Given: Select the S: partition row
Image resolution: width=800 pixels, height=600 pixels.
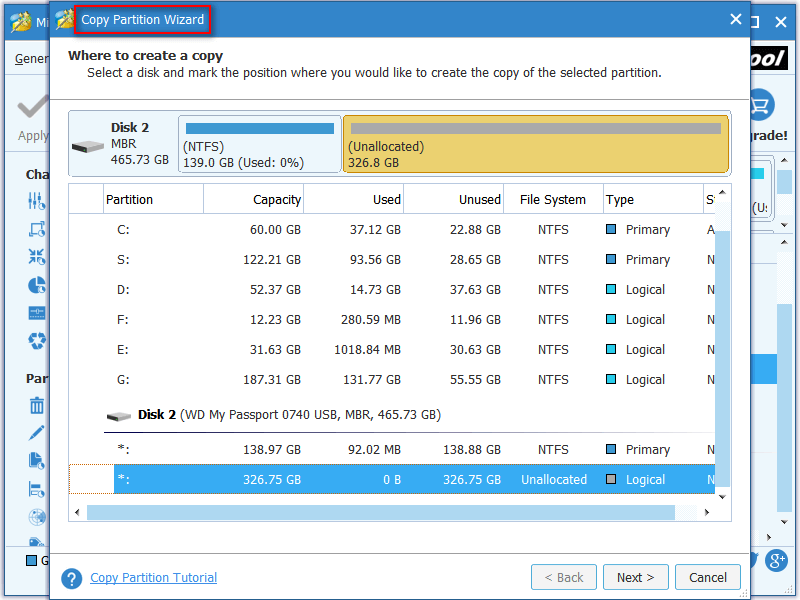Looking at the screenshot, I should [x=392, y=260].
